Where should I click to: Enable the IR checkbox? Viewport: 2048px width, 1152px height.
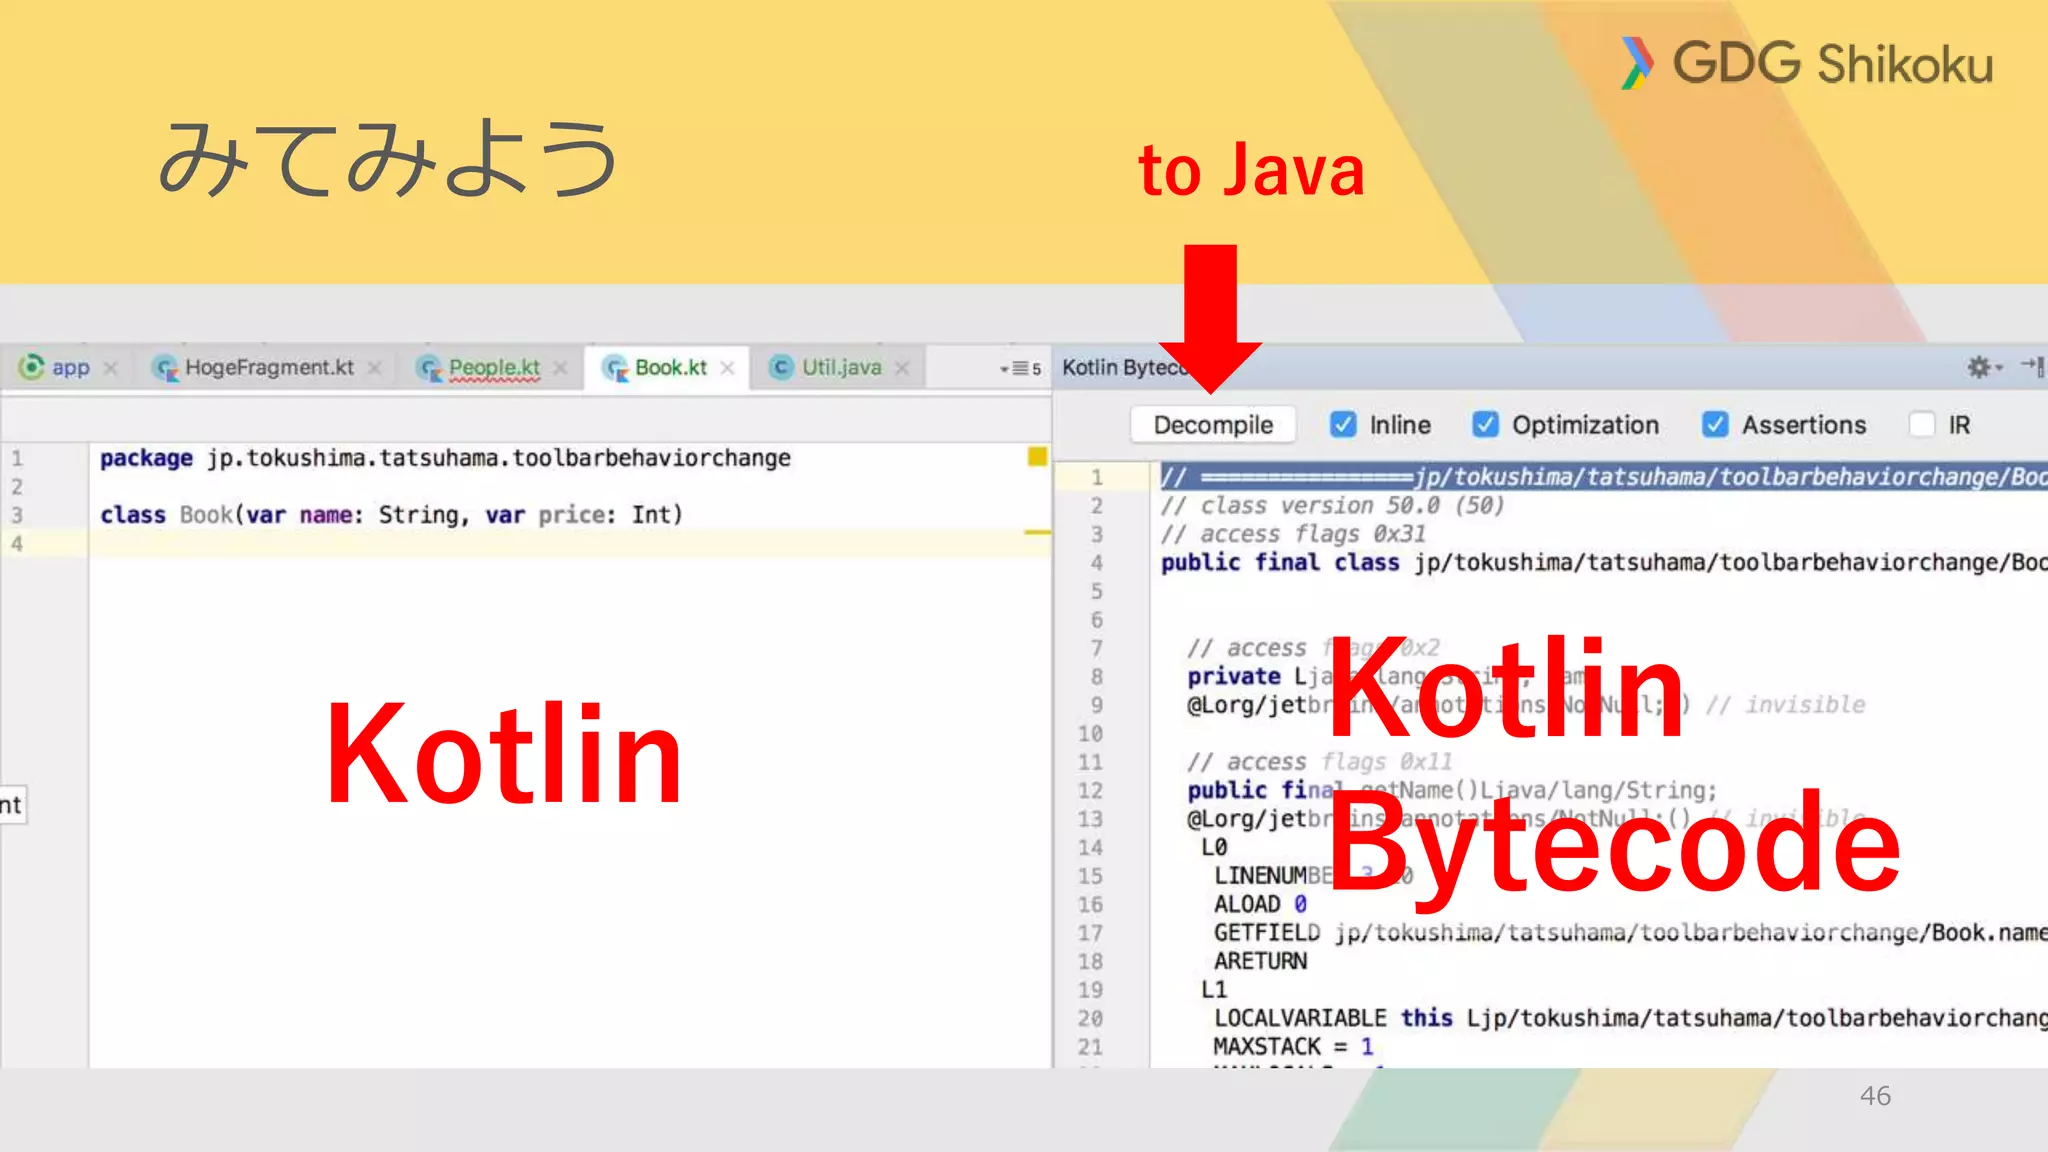click(1922, 425)
